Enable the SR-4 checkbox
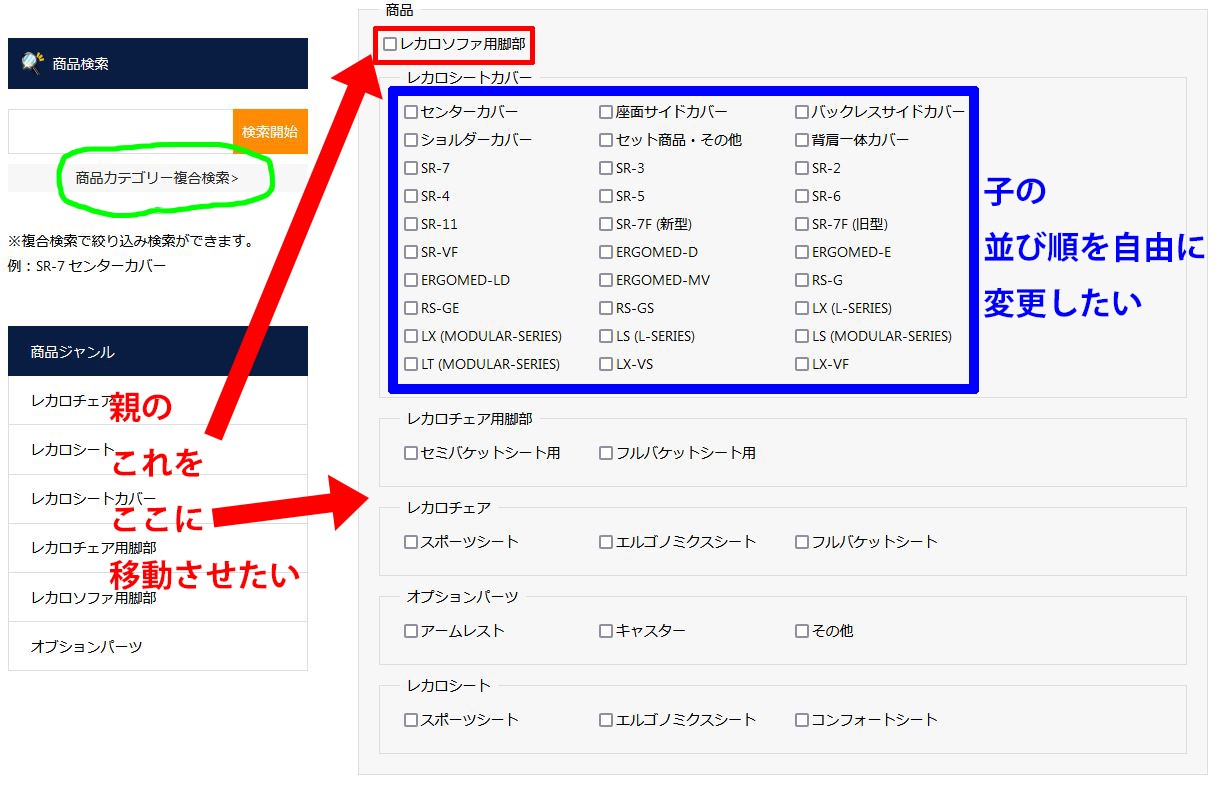 coord(411,196)
